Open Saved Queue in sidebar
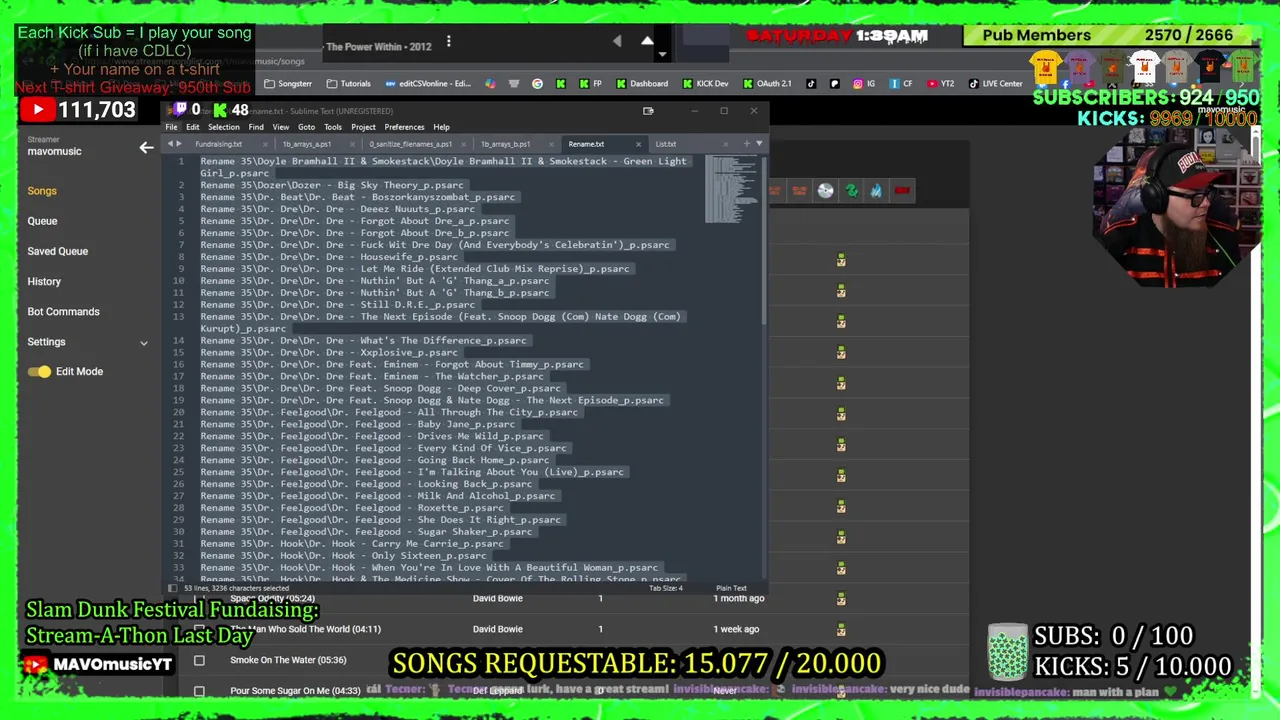Screen dimensions: 1280x720 point(58,251)
